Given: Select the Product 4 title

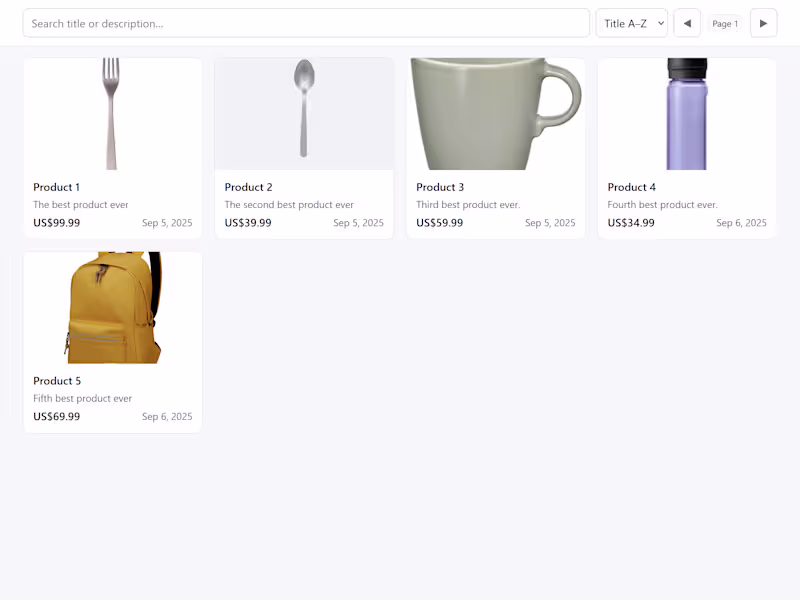Looking at the screenshot, I should tap(632, 187).
